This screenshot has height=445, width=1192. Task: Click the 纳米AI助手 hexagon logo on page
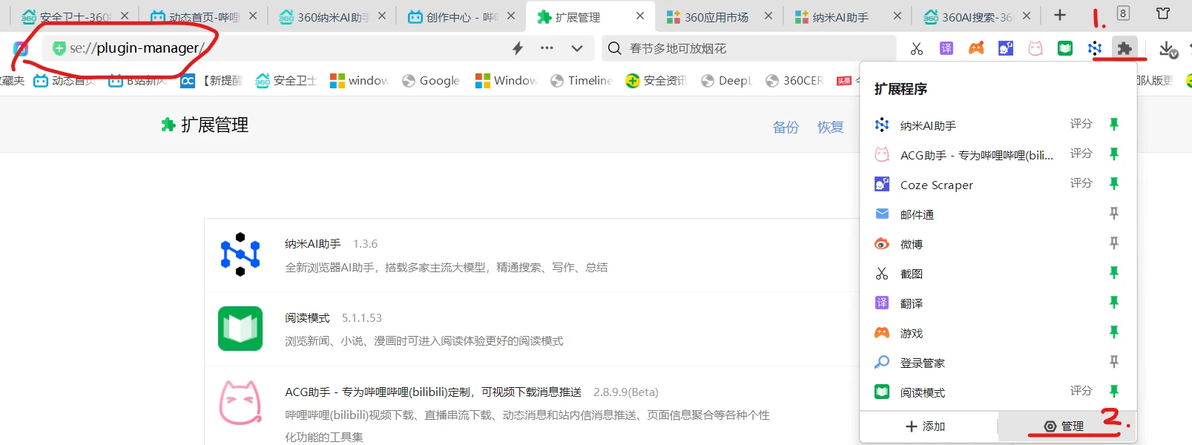click(240, 253)
